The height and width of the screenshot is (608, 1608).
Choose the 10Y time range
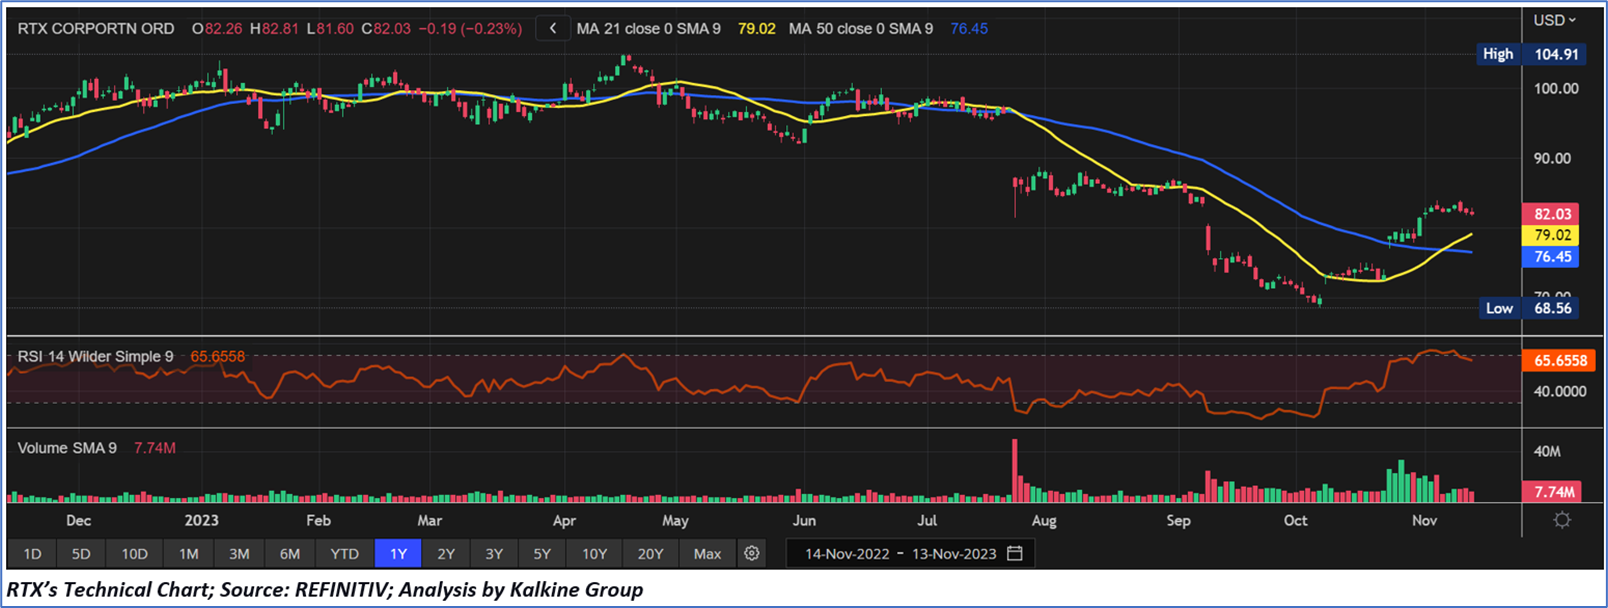pyautogui.click(x=594, y=553)
